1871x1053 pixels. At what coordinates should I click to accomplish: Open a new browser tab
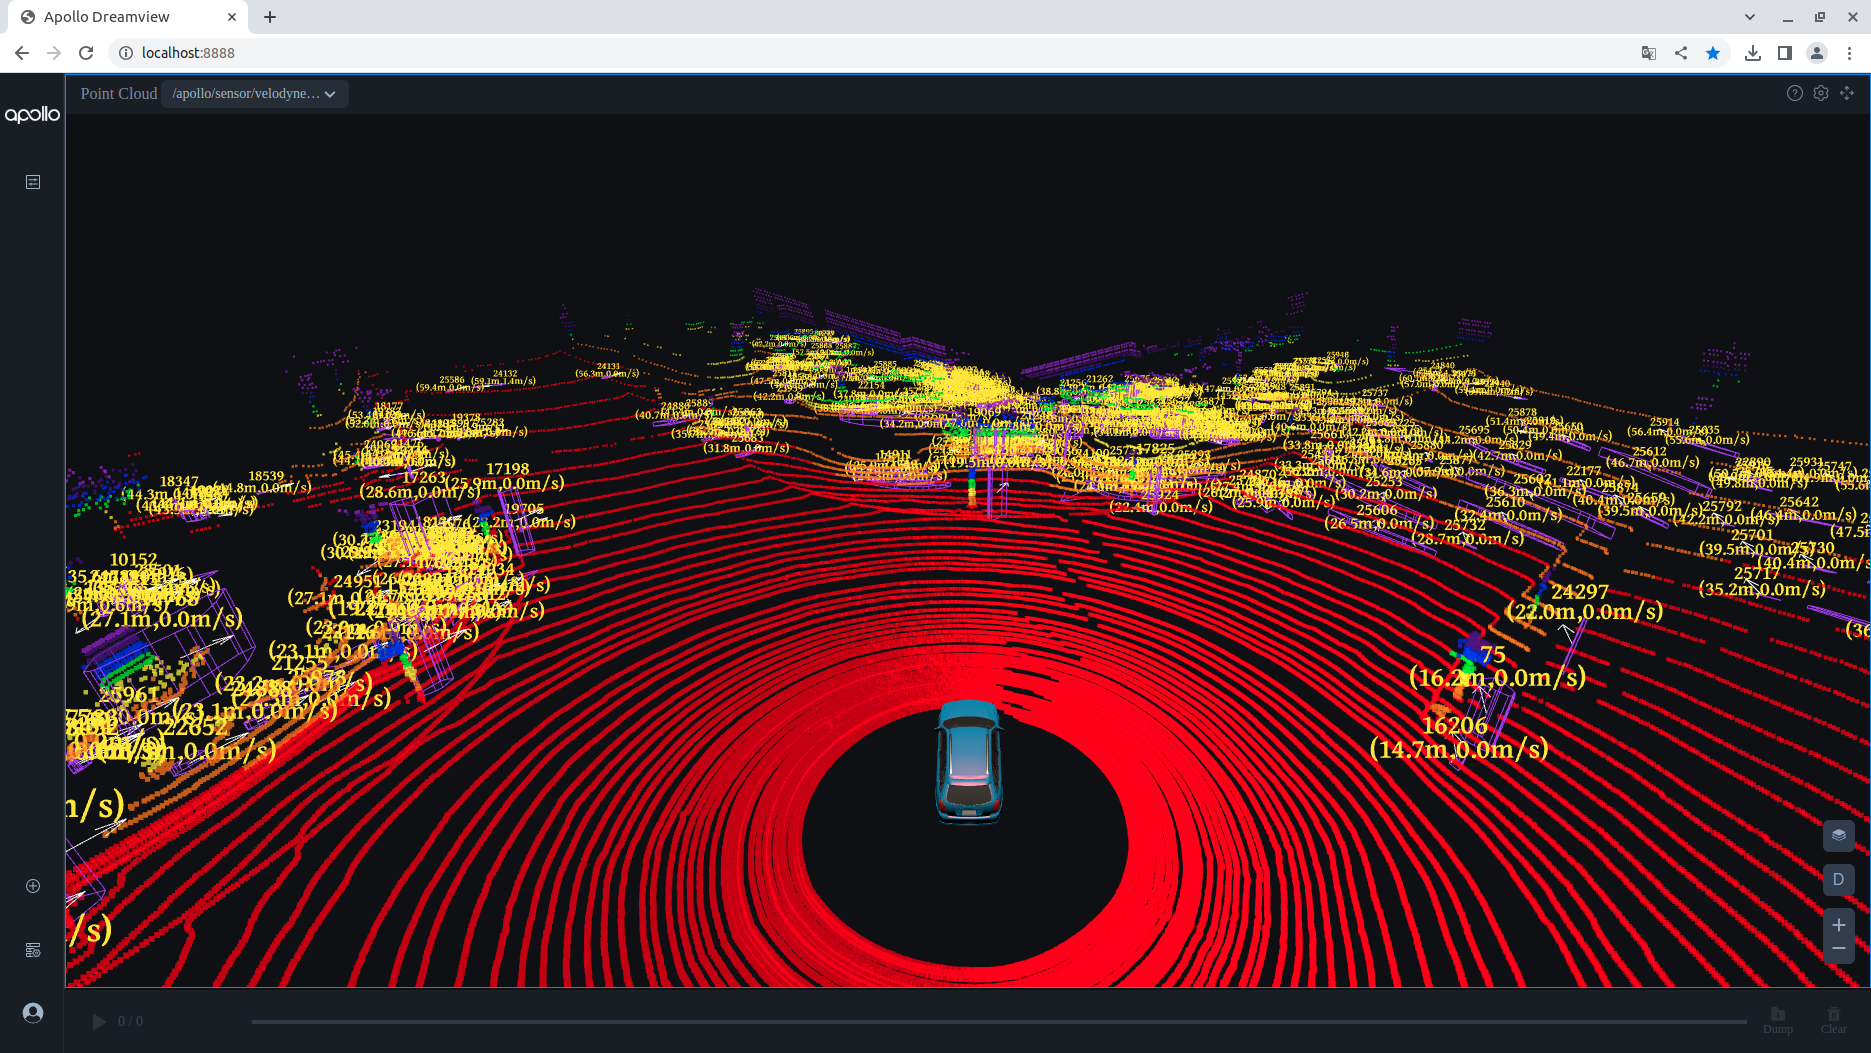(x=270, y=17)
